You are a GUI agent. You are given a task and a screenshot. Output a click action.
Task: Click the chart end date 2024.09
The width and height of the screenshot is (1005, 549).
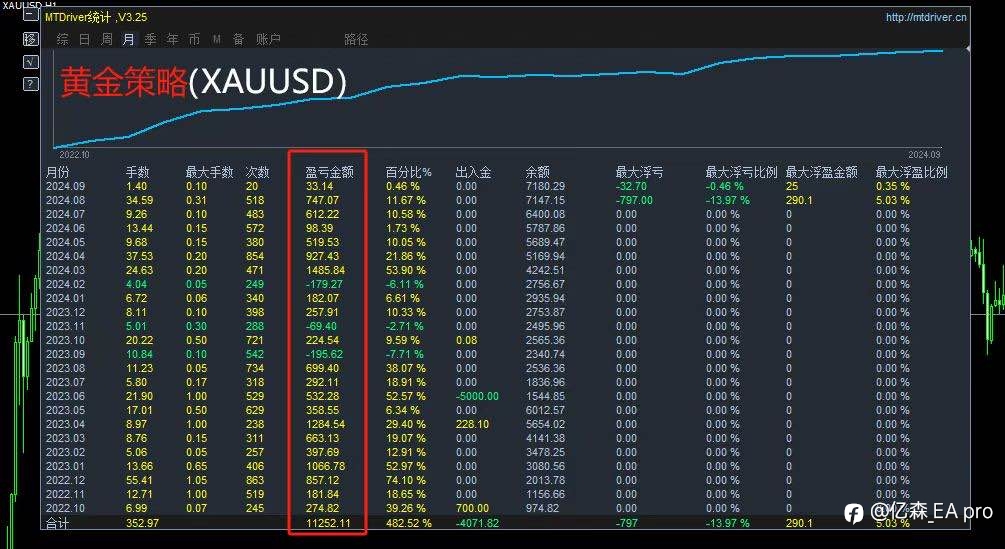tap(924, 154)
